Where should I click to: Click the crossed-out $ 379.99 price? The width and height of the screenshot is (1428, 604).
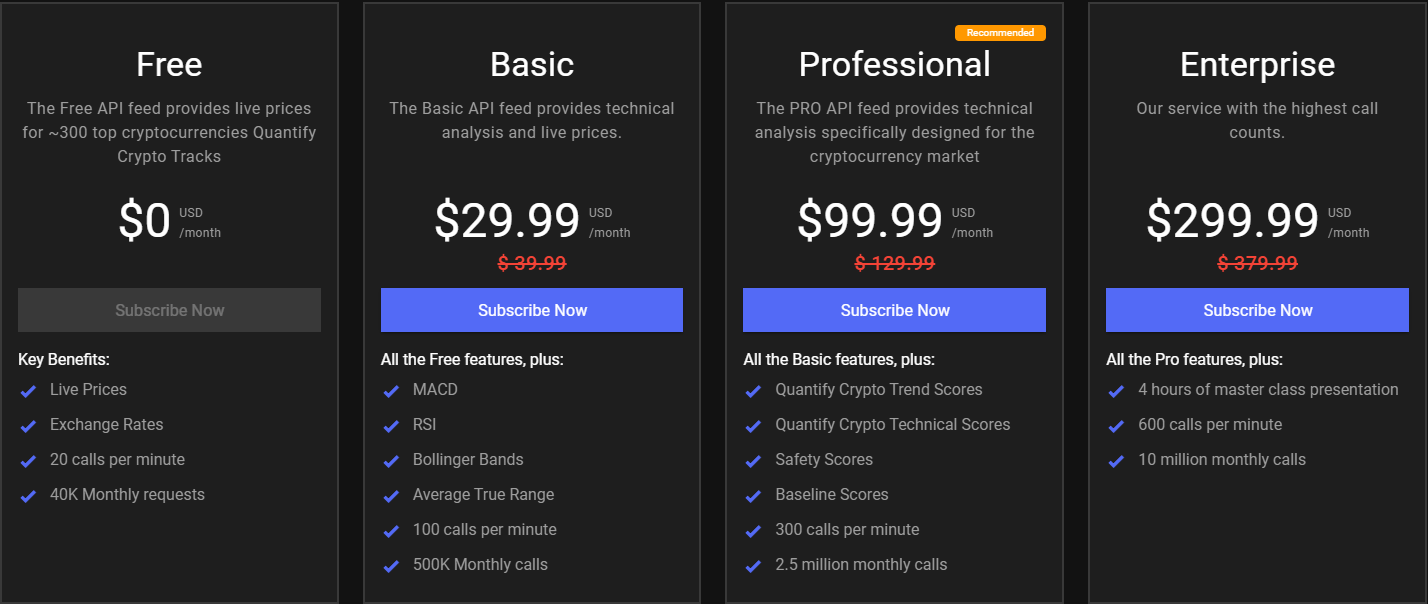(x=1257, y=263)
